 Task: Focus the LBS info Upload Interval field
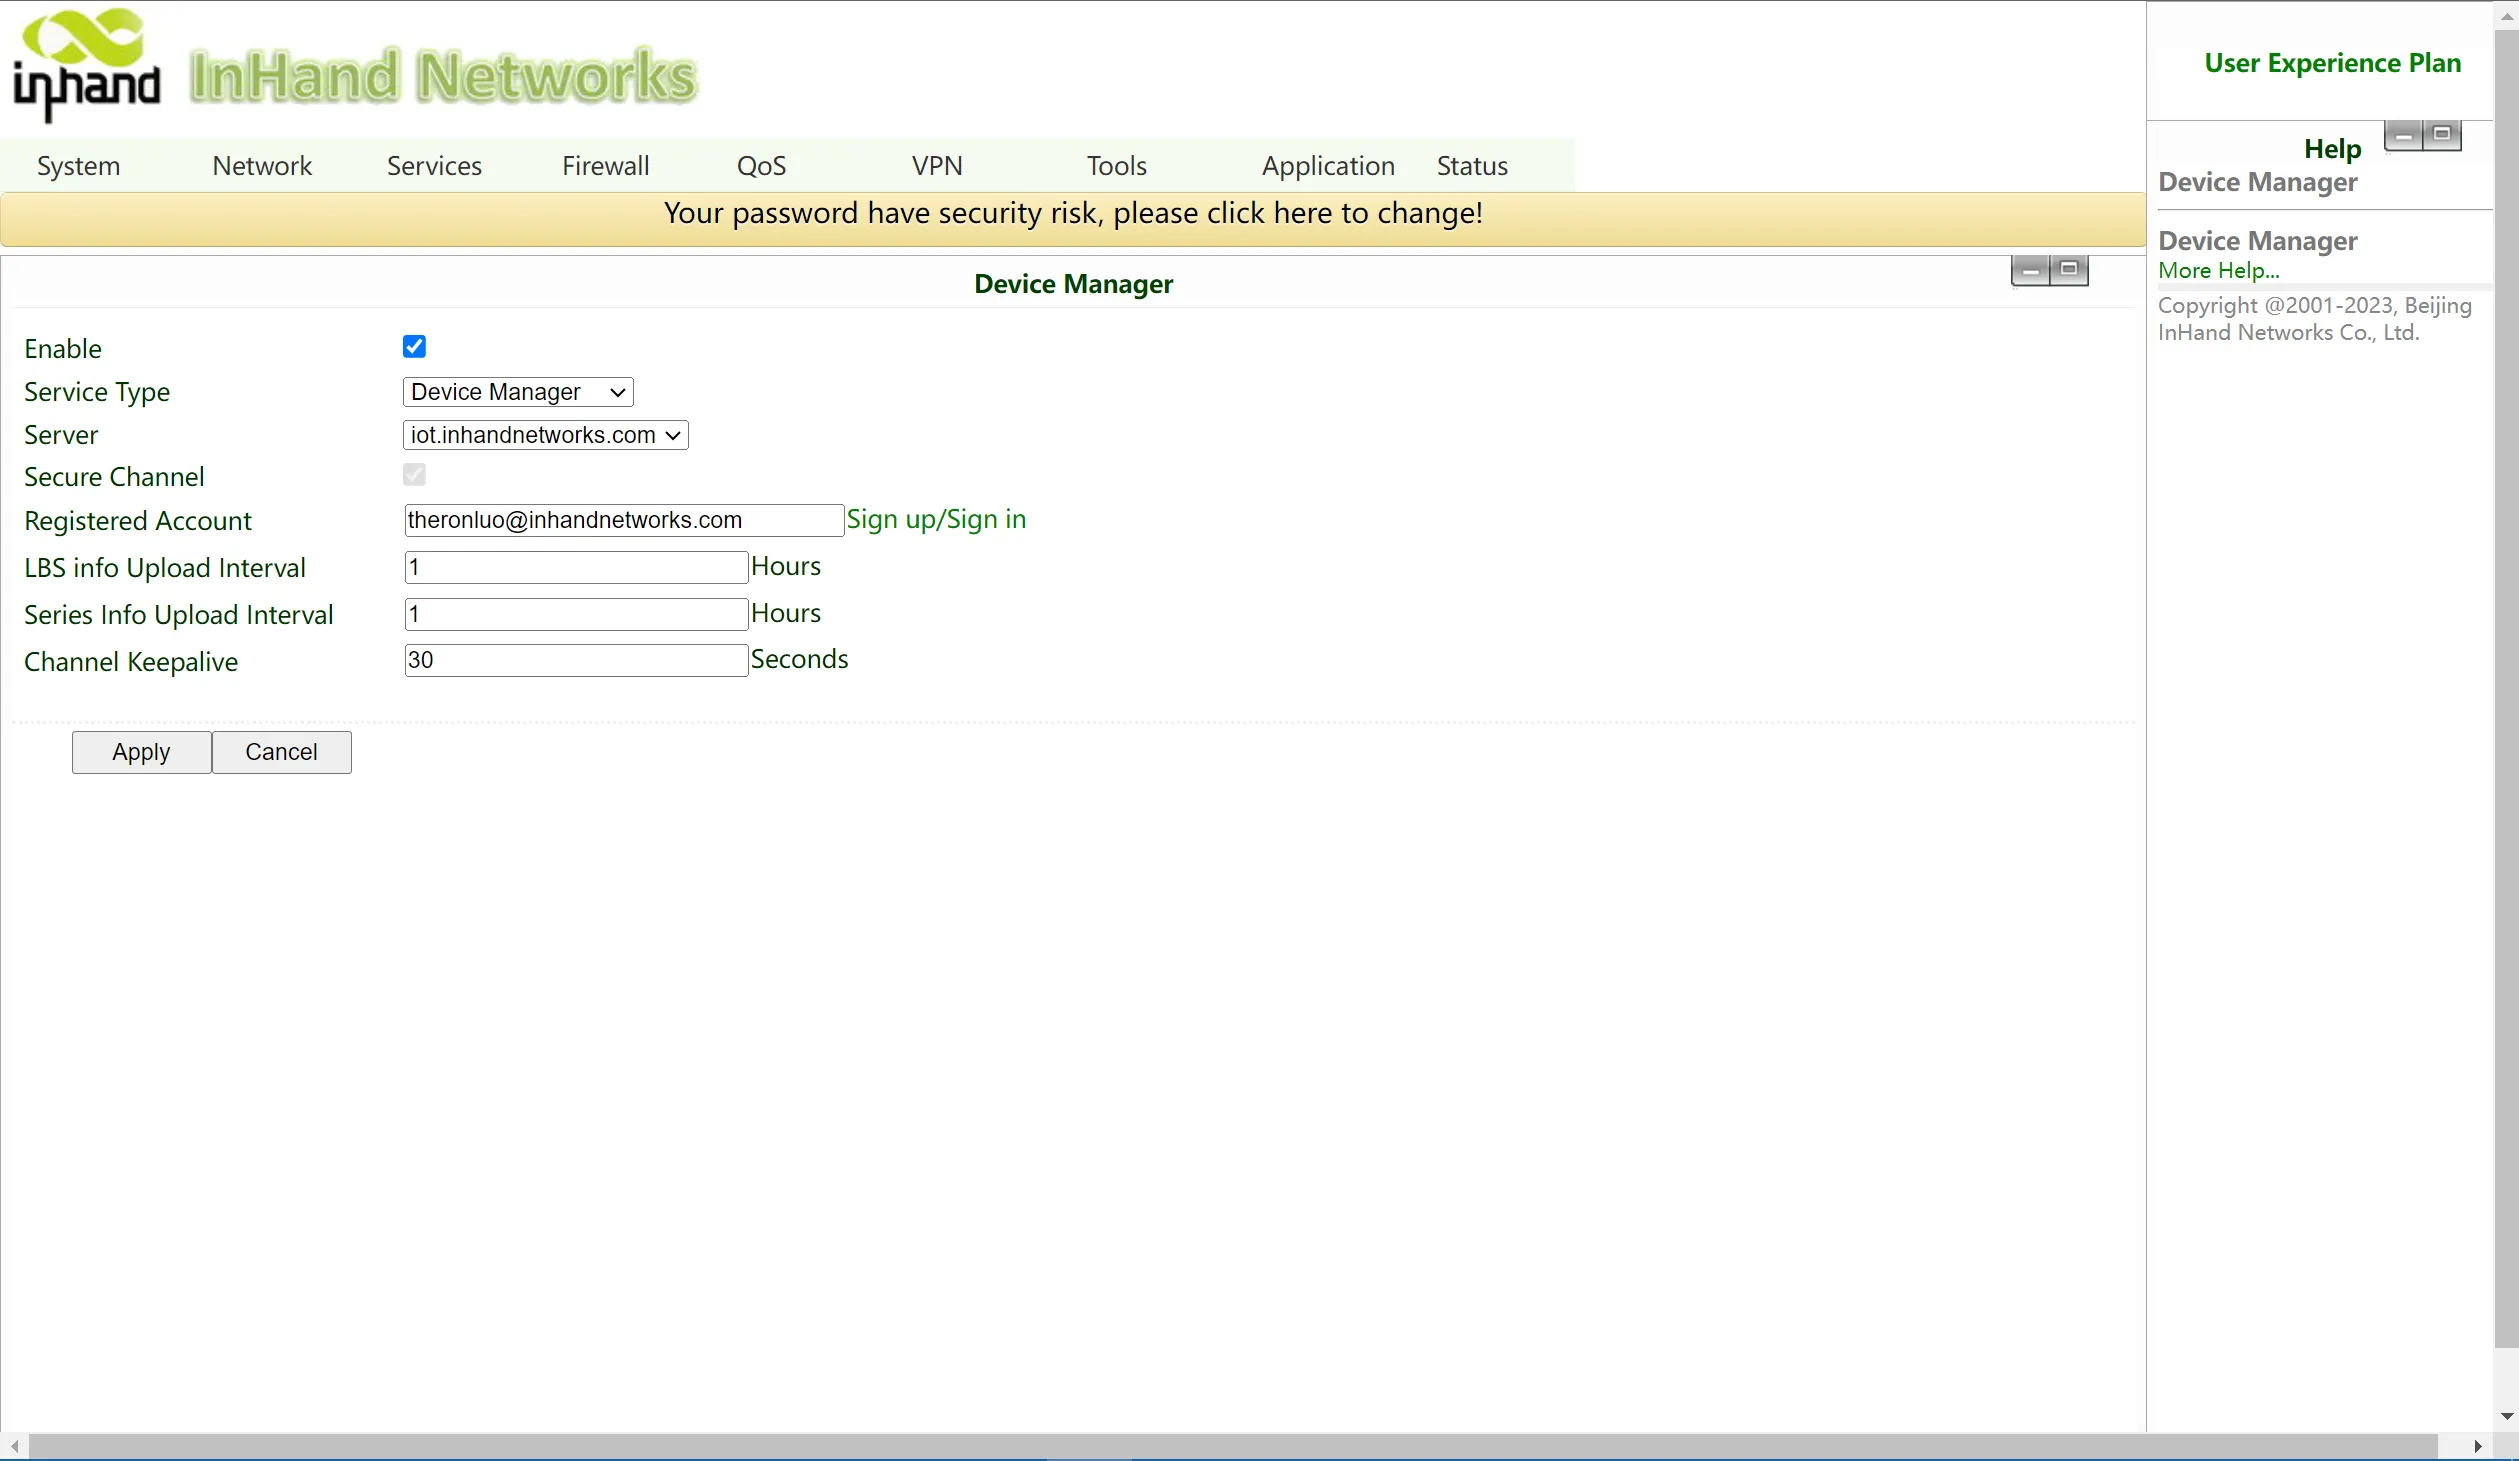tap(576, 567)
